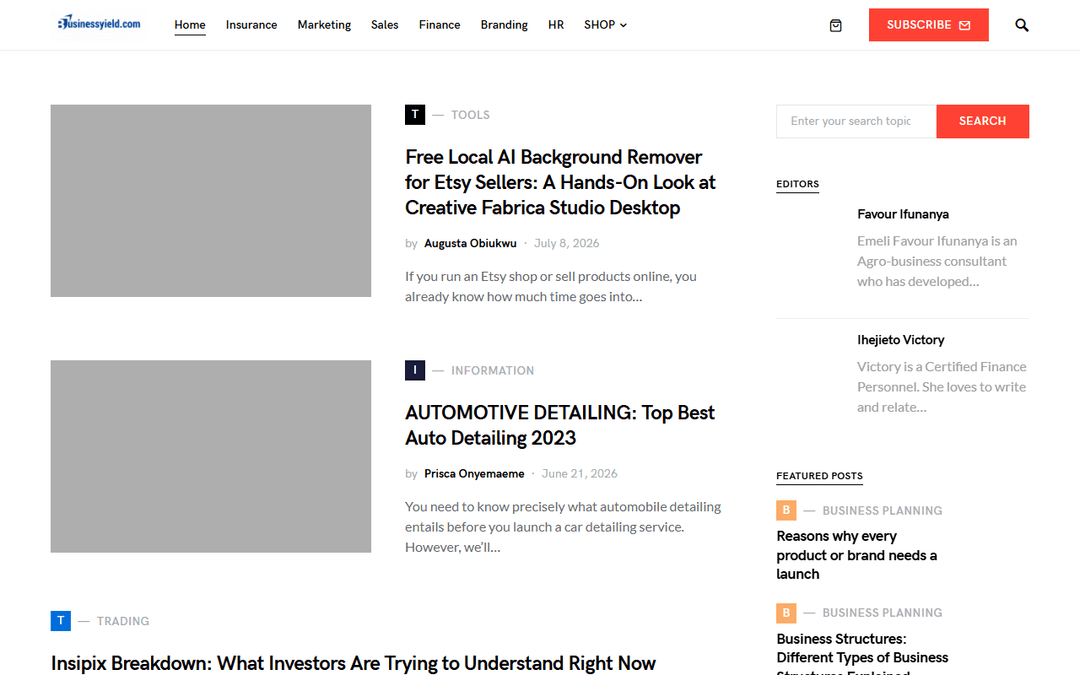This screenshot has height=675, width=1080.
Task: Click the 'July 8, 2026' post date
Action: (x=566, y=243)
